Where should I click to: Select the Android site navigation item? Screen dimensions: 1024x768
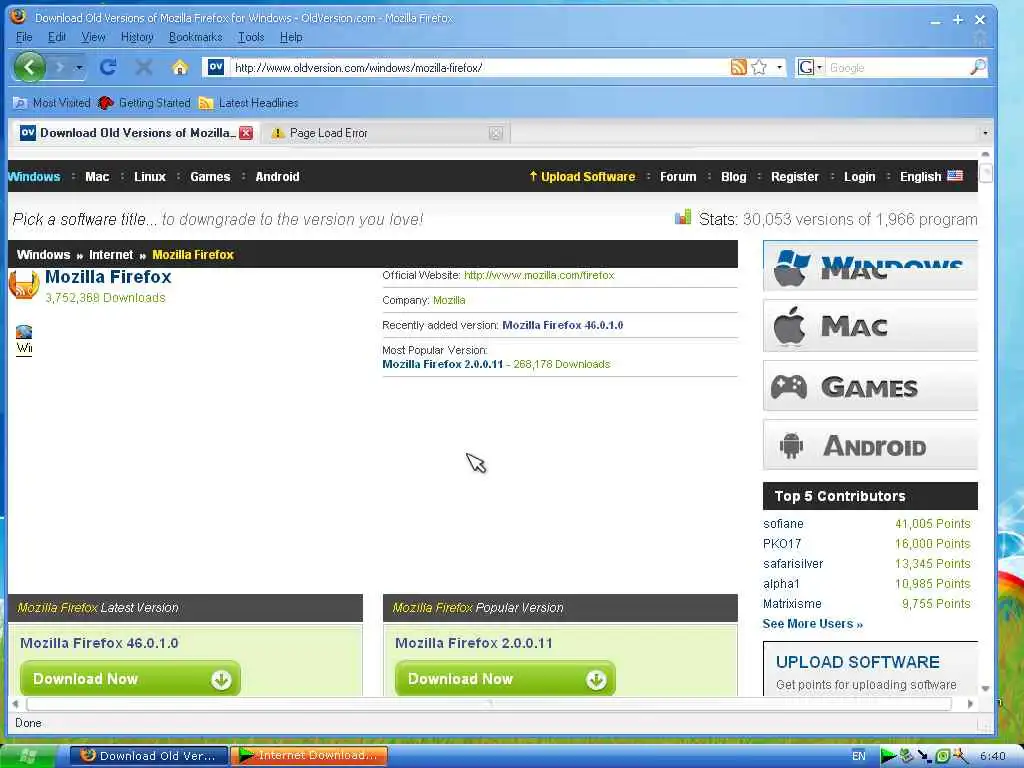[x=277, y=176]
